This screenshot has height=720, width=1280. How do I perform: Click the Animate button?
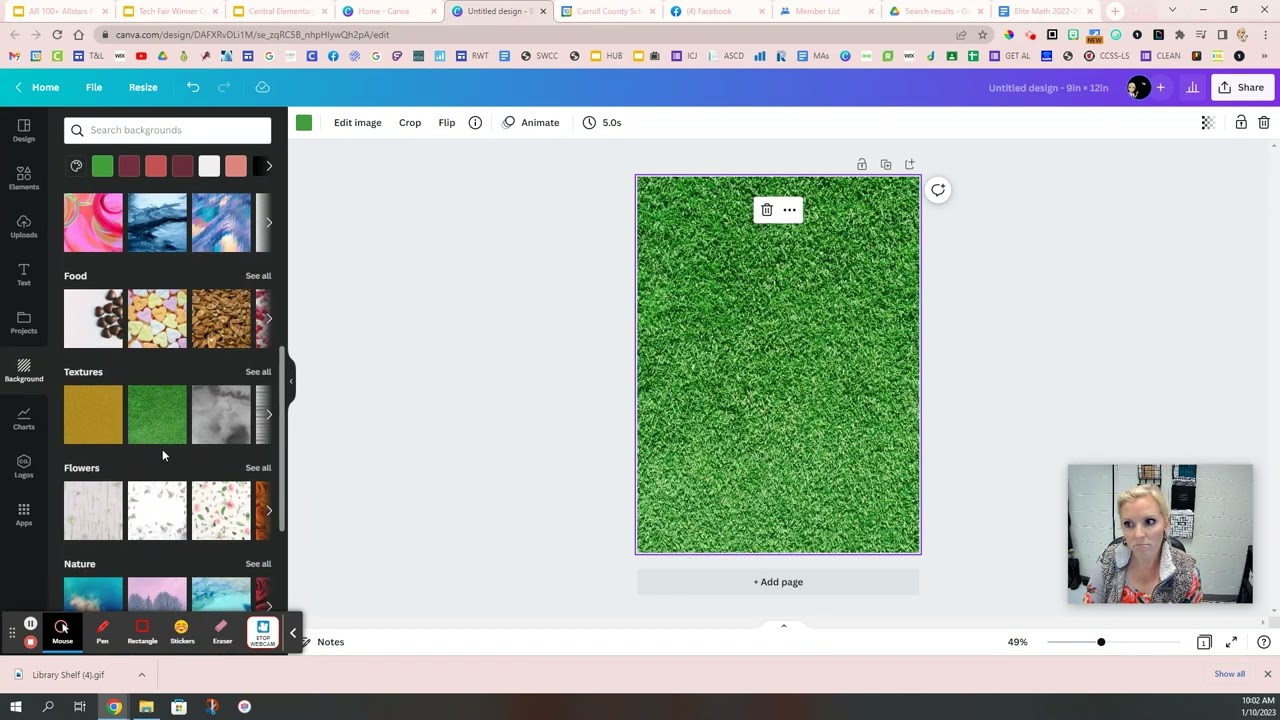tap(530, 123)
